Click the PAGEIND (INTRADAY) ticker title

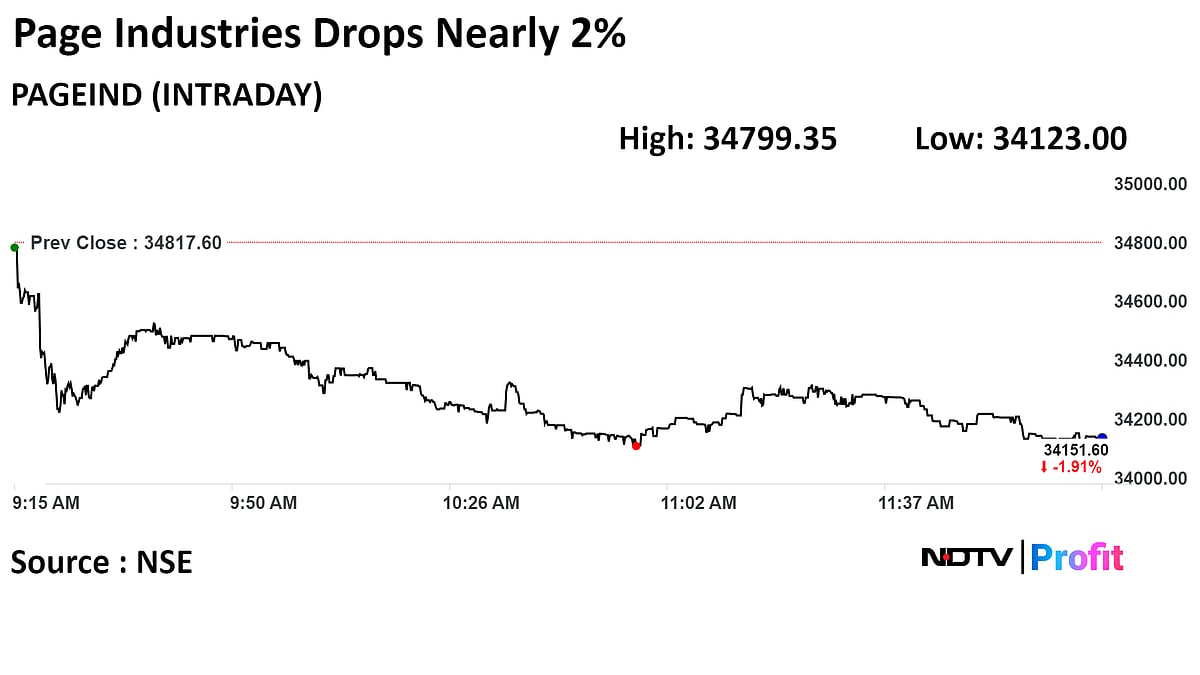click(166, 96)
